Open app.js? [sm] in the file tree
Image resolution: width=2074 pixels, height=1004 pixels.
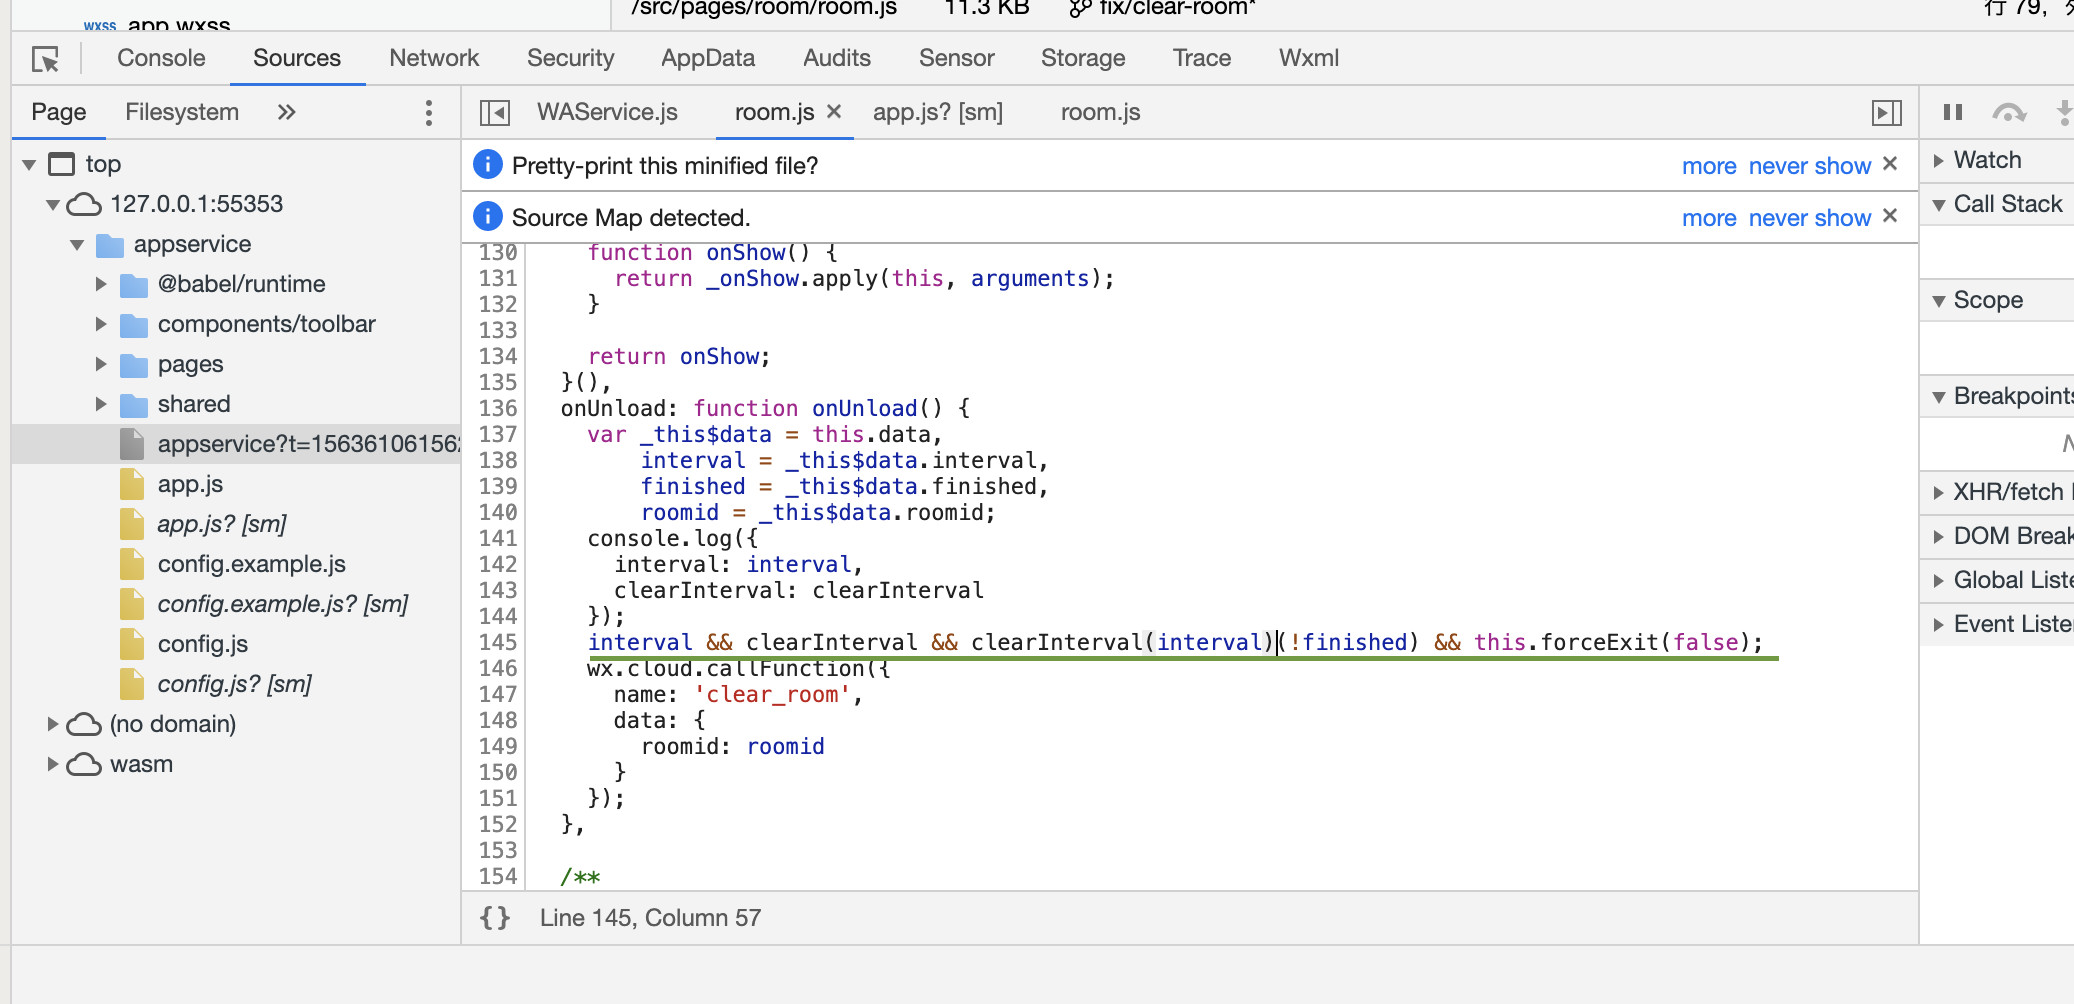[222, 524]
